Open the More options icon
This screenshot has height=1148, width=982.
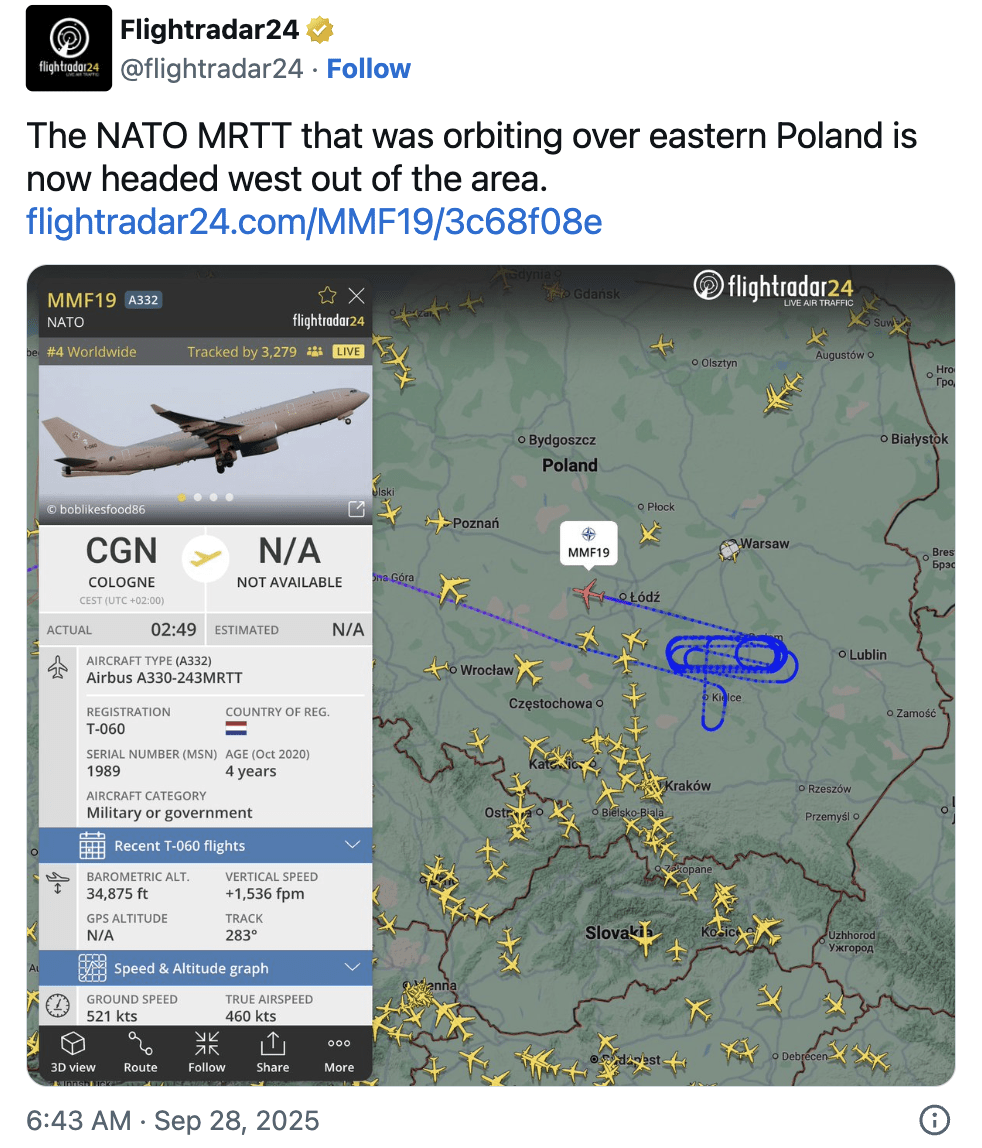339,1052
